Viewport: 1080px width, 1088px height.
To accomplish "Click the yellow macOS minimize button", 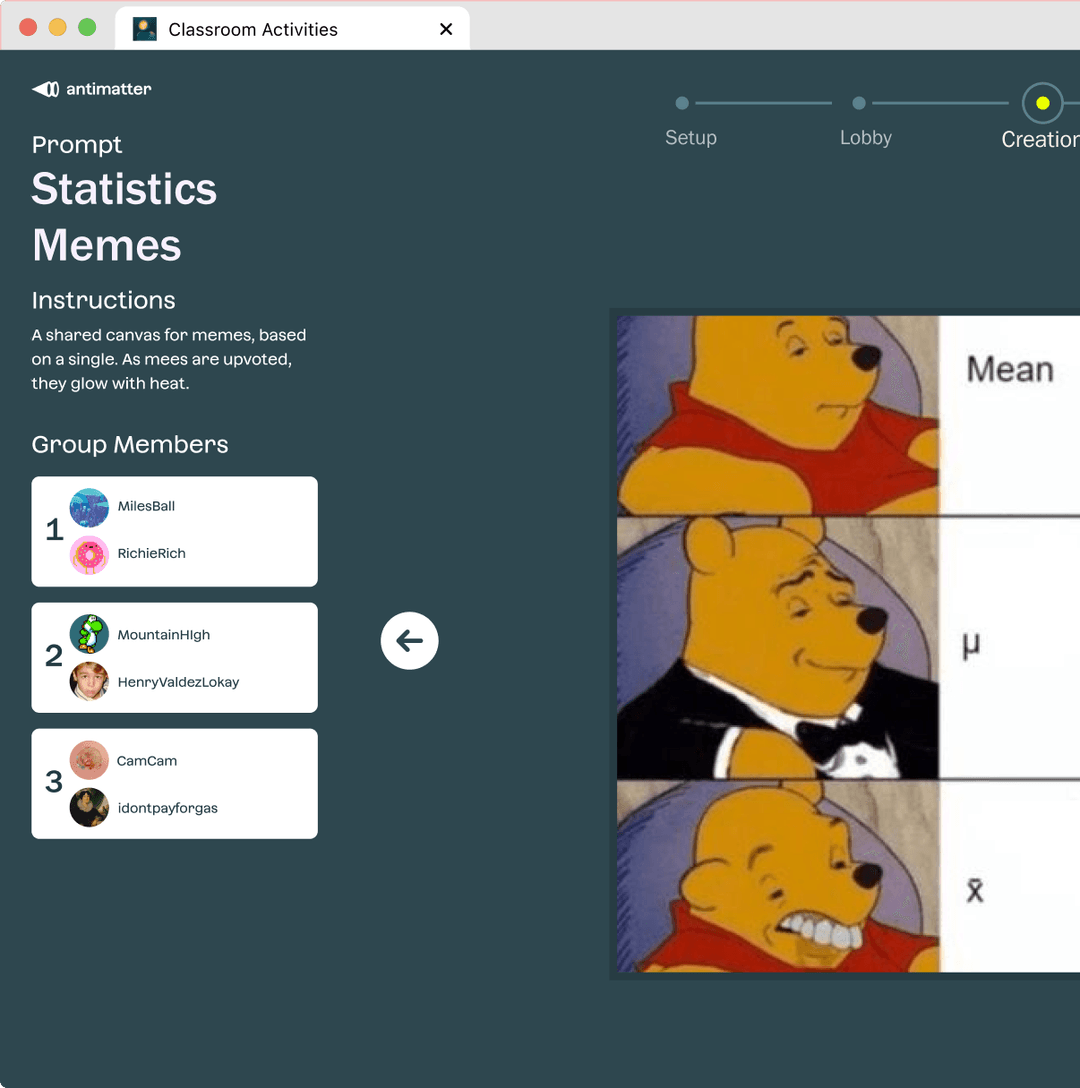I will pos(58,27).
